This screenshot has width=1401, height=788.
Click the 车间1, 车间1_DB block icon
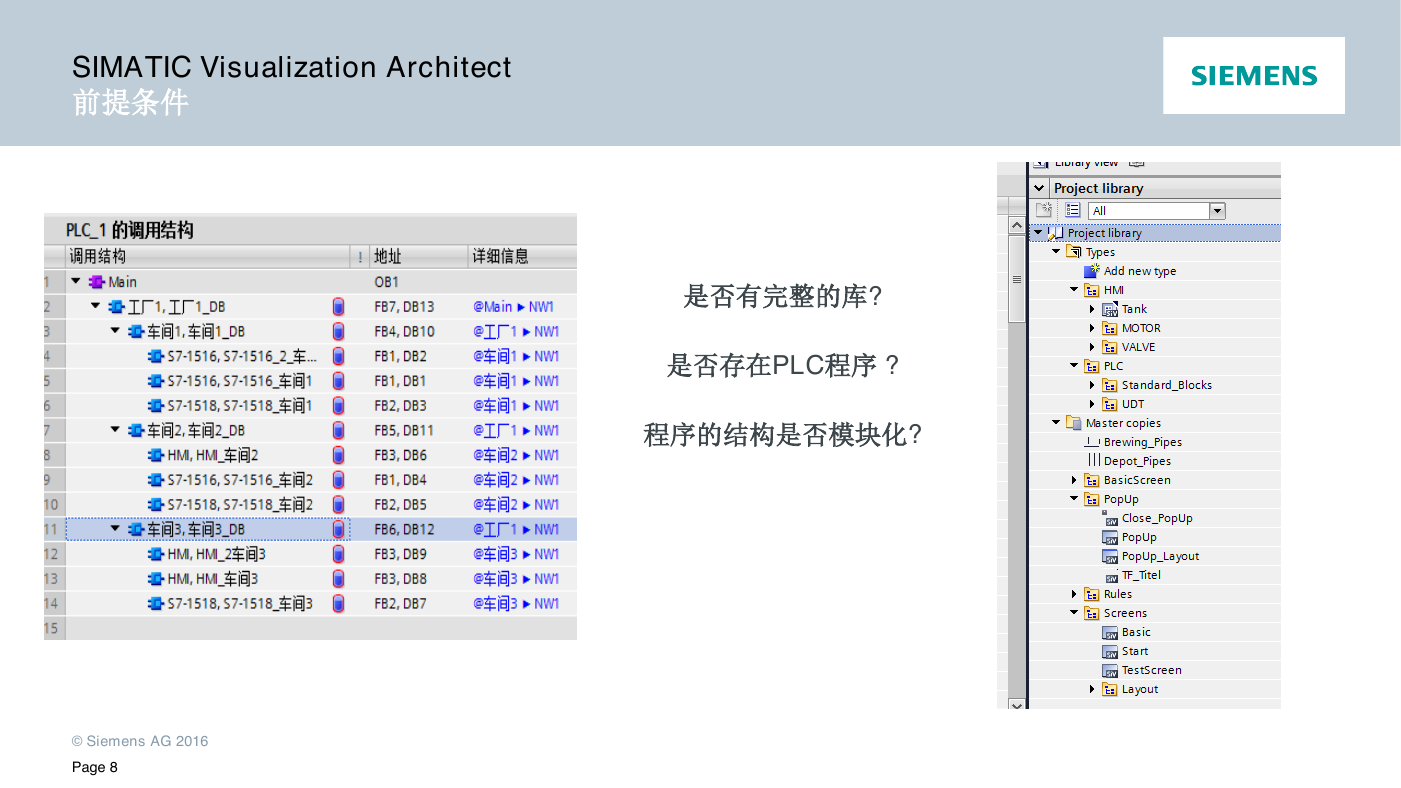(x=136, y=331)
